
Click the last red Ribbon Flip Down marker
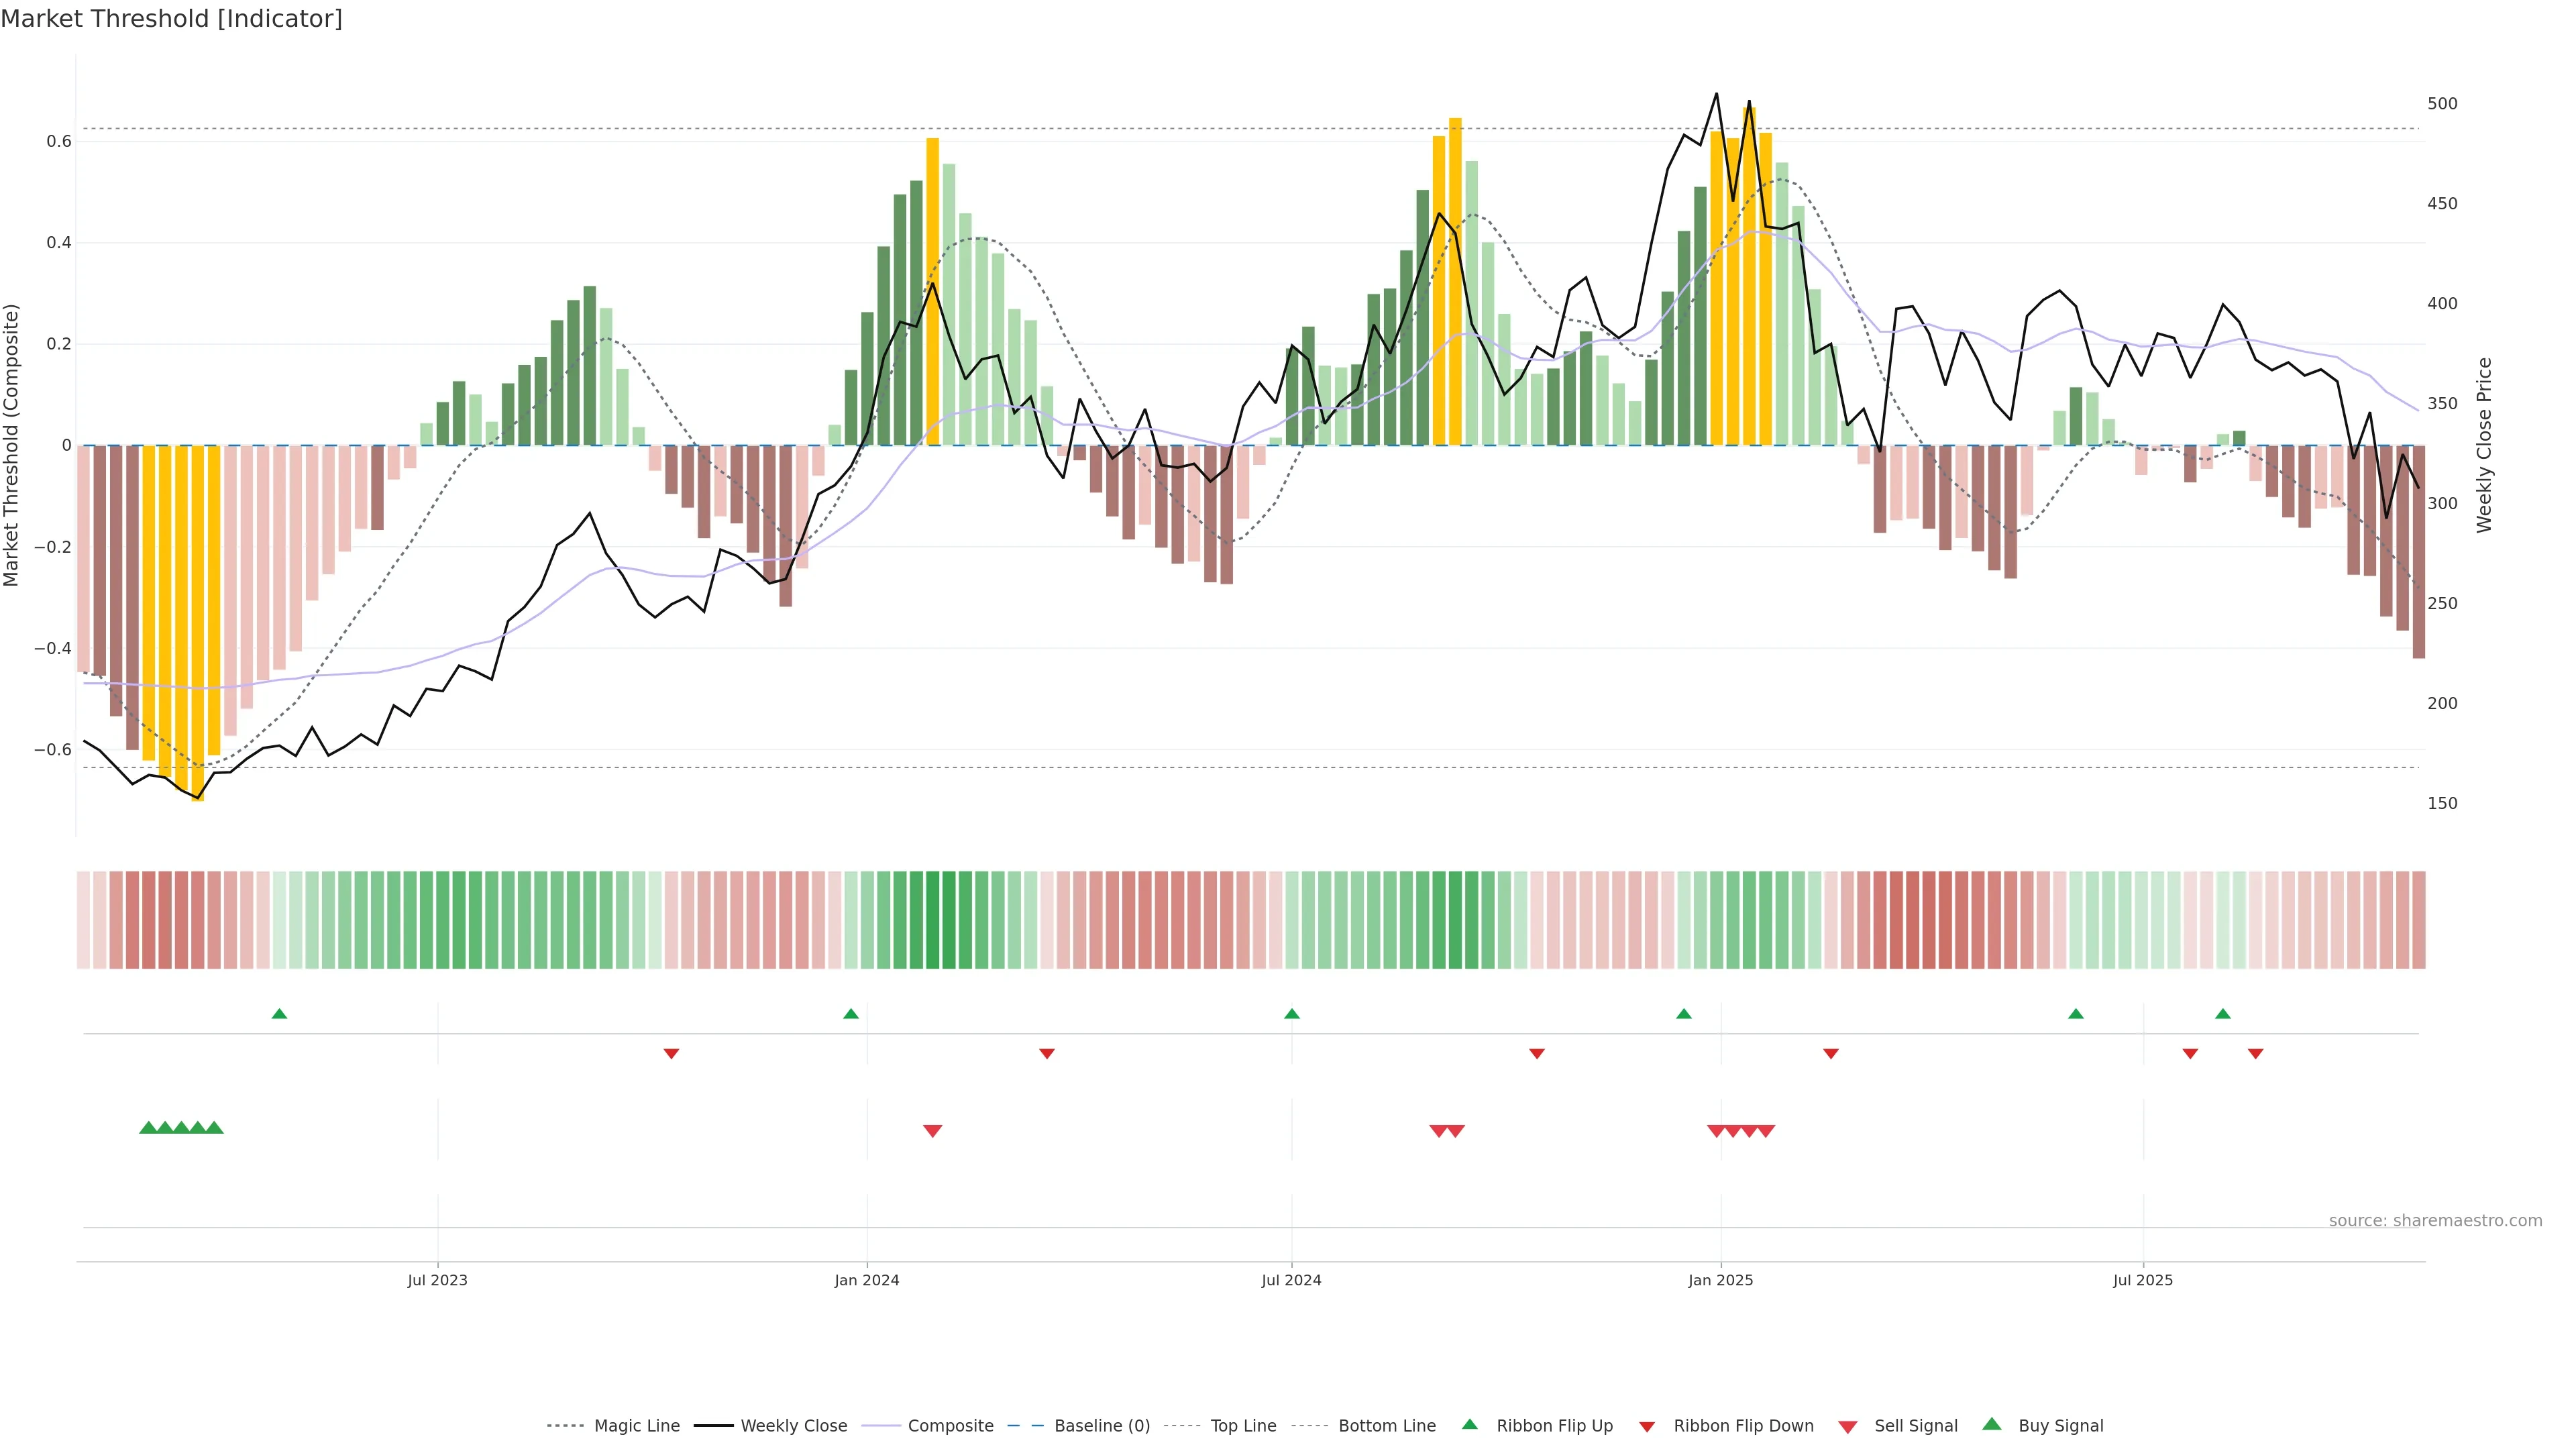[x=2255, y=1054]
